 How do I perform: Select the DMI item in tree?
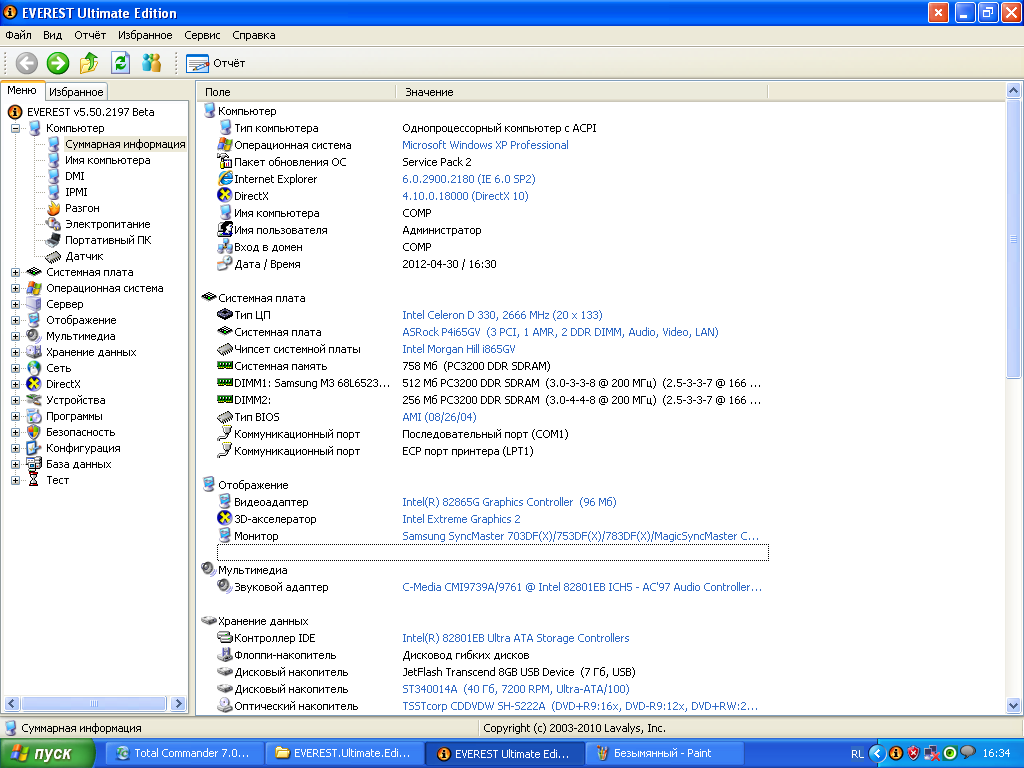(75, 176)
